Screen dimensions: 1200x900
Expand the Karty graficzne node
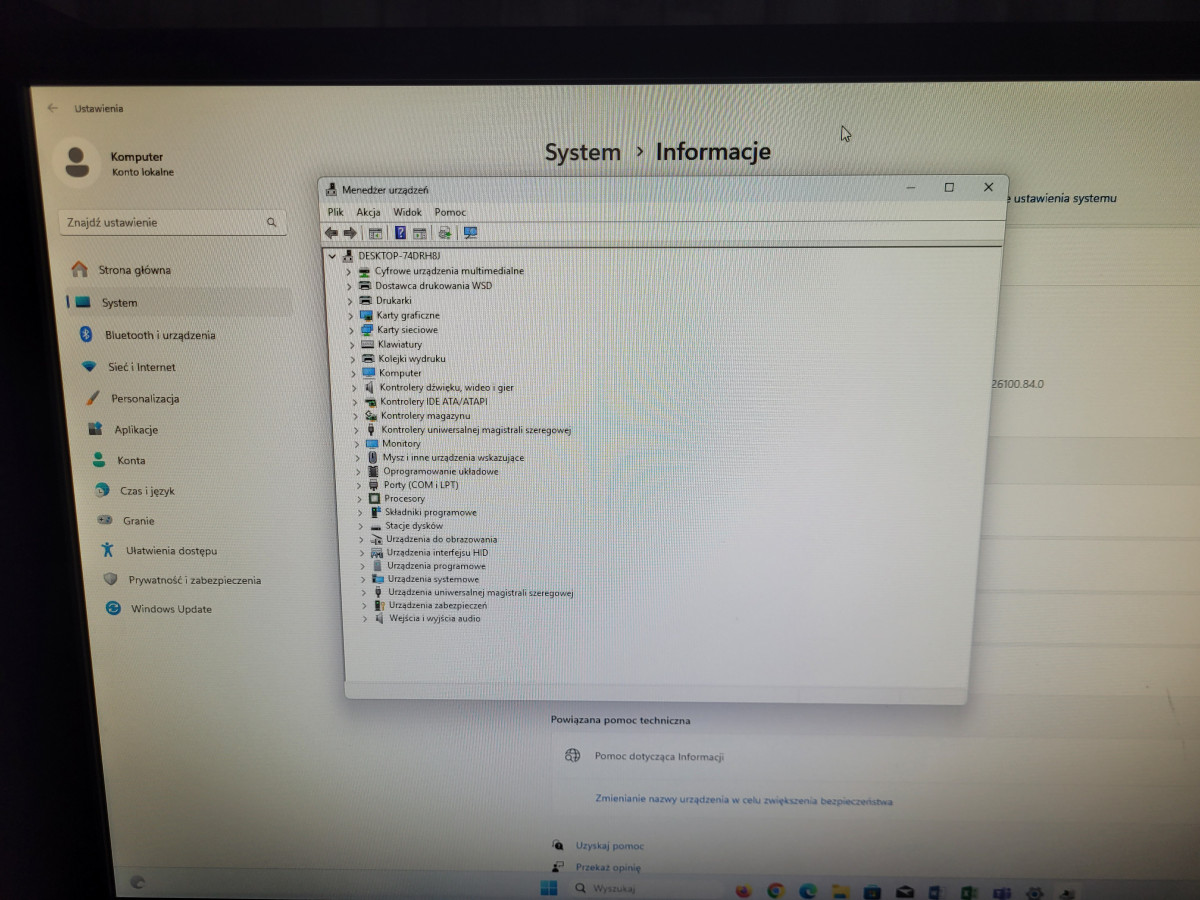(x=349, y=315)
